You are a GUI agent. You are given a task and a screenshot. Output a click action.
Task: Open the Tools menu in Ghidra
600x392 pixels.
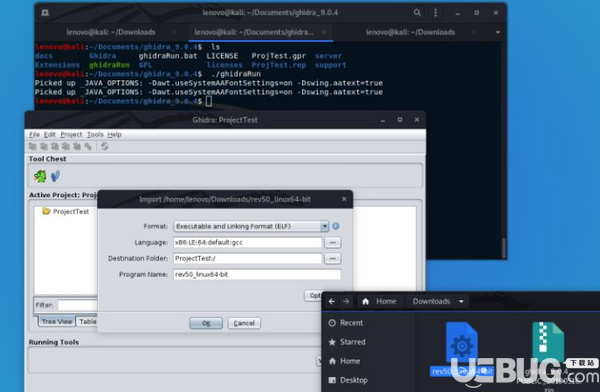[95, 134]
